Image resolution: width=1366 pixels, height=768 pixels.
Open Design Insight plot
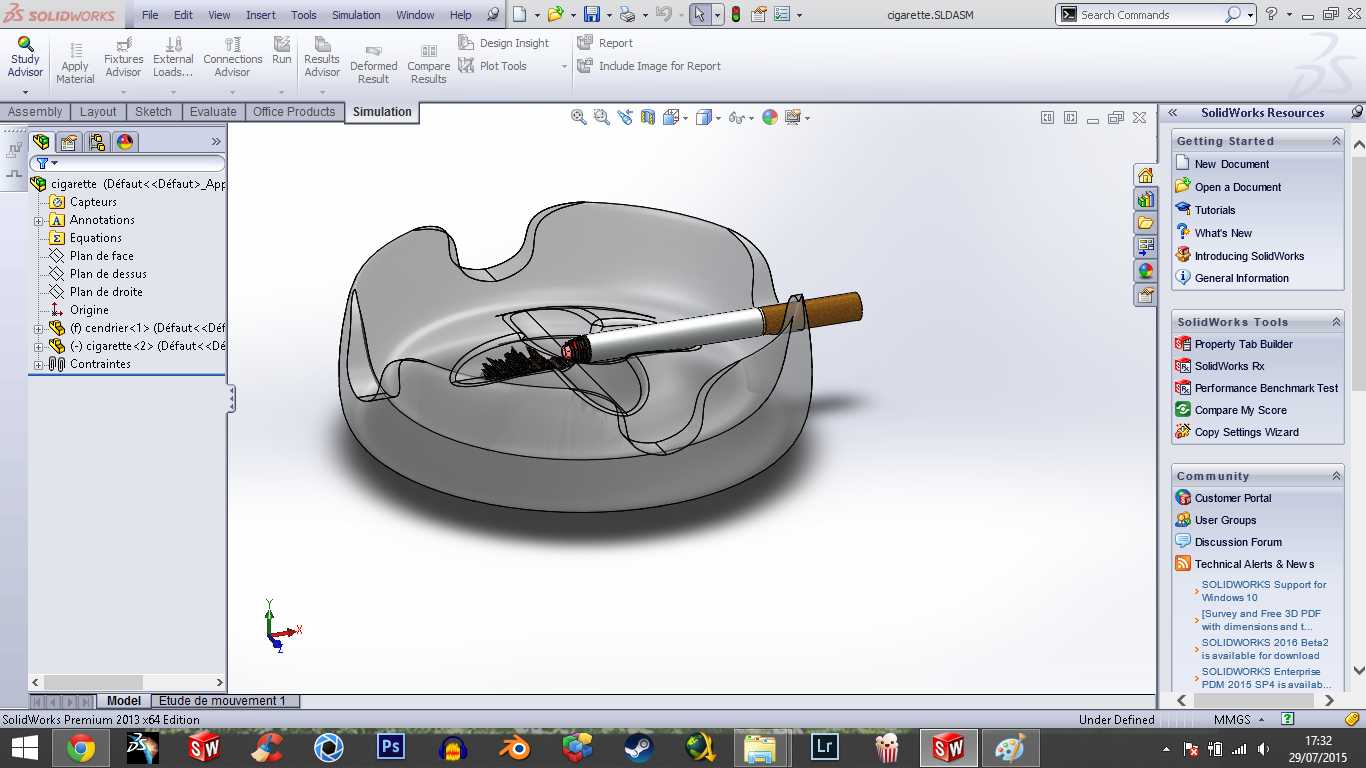(504, 43)
